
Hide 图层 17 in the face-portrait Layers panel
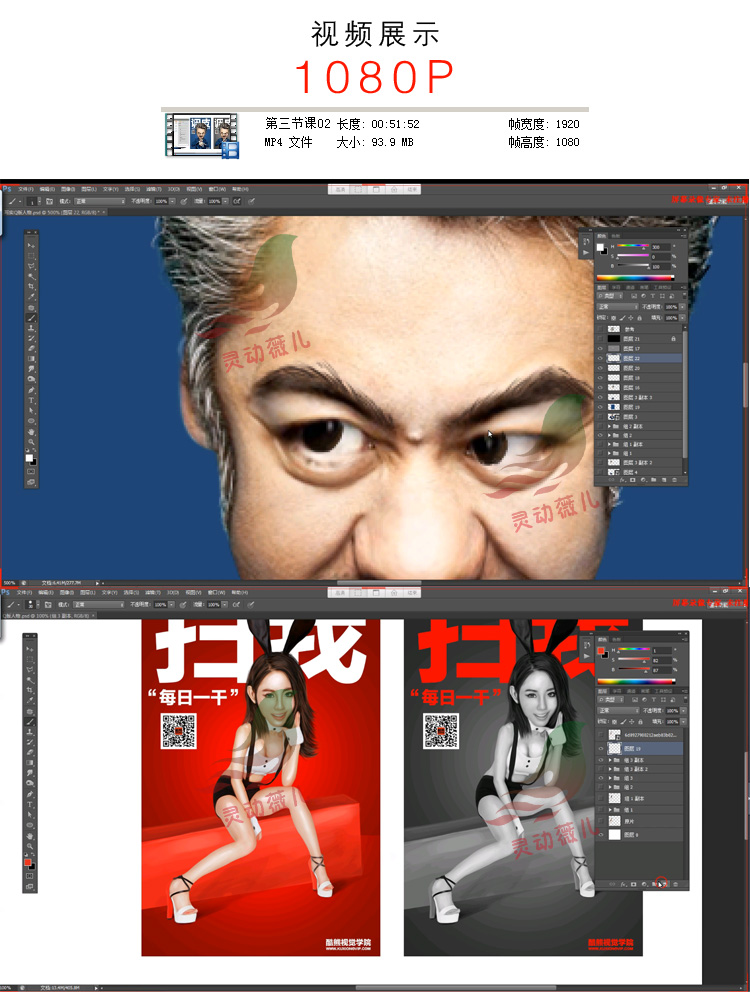pyautogui.click(x=600, y=349)
